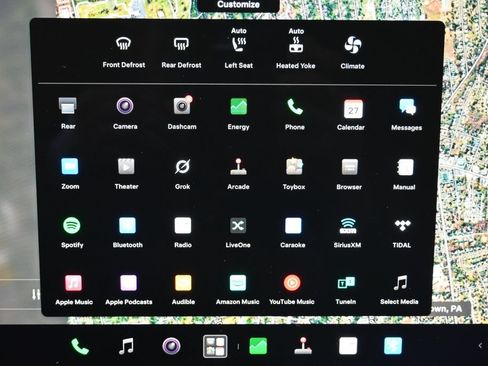This screenshot has width=488, height=366.
Task: Tap the Arcade joystick in the dock
Action: 303,346
